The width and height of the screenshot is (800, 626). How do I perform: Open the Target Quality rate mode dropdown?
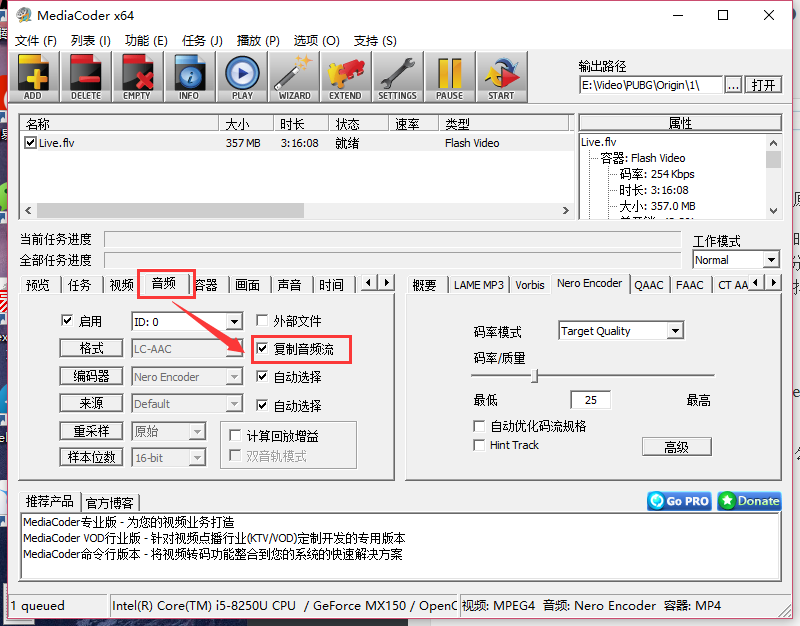pos(675,331)
